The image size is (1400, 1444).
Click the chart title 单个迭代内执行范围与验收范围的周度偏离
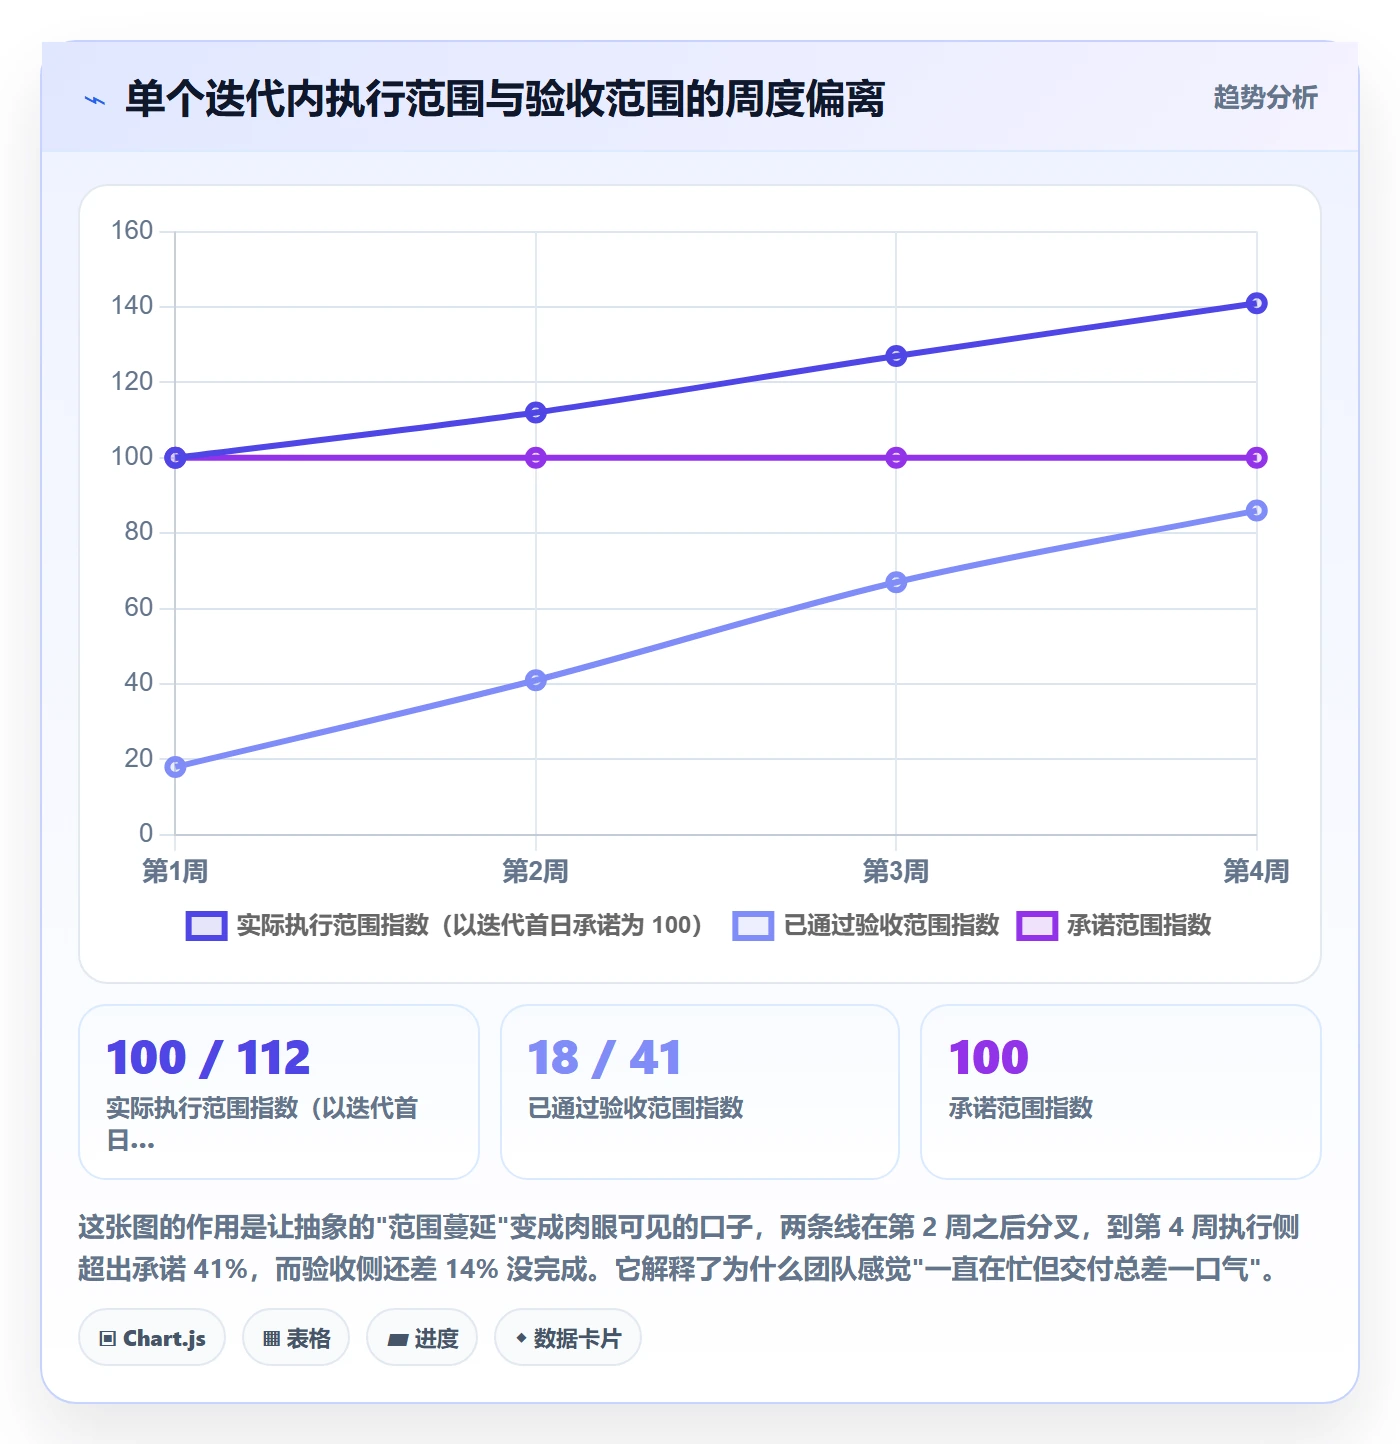coord(505,99)
